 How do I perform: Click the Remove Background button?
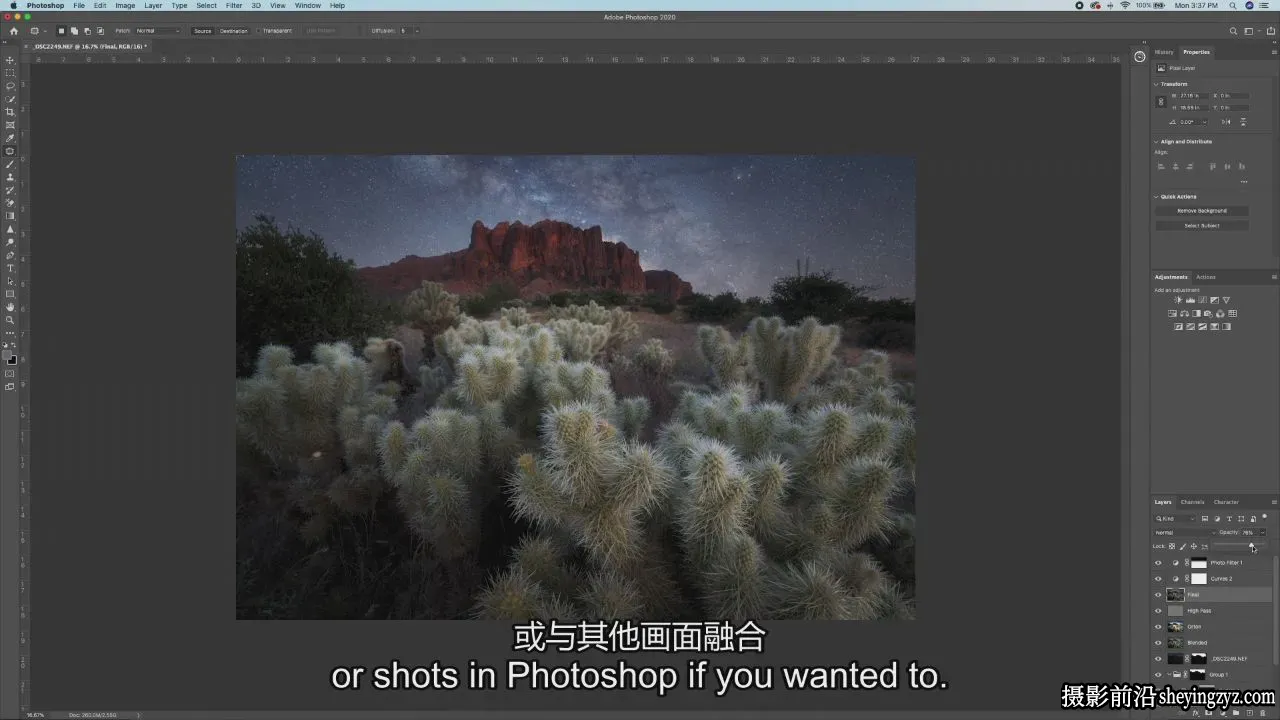pos(1202,211)
